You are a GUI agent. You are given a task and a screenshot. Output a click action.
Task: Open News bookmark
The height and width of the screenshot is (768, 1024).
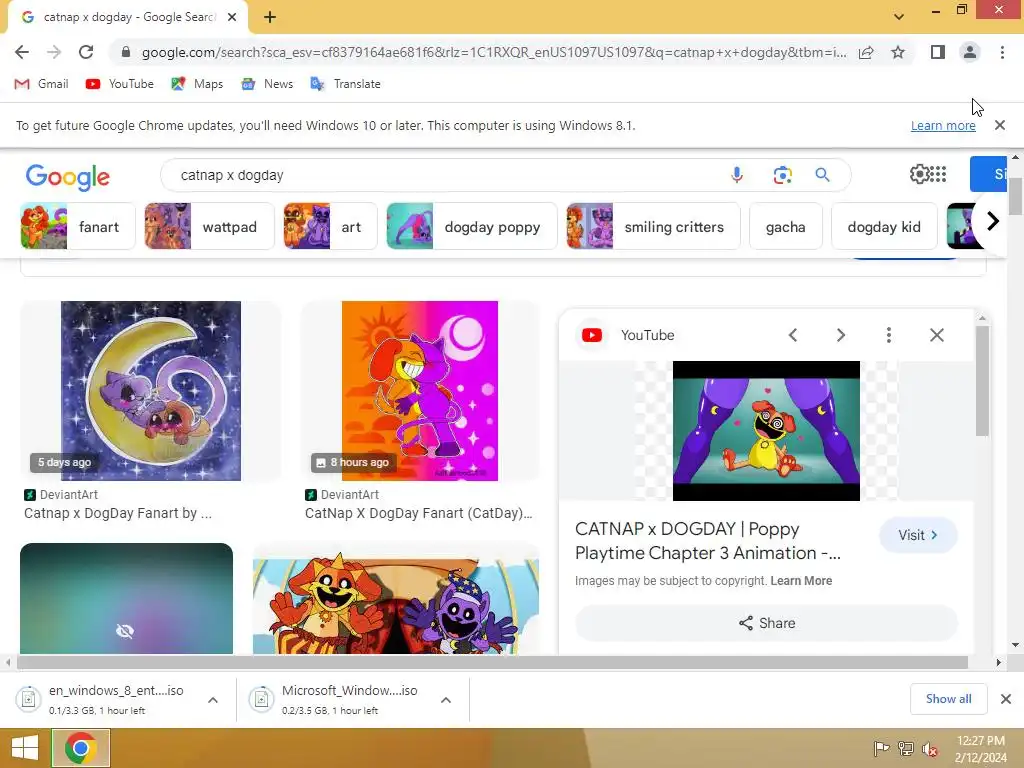click(x=266, y=84)
